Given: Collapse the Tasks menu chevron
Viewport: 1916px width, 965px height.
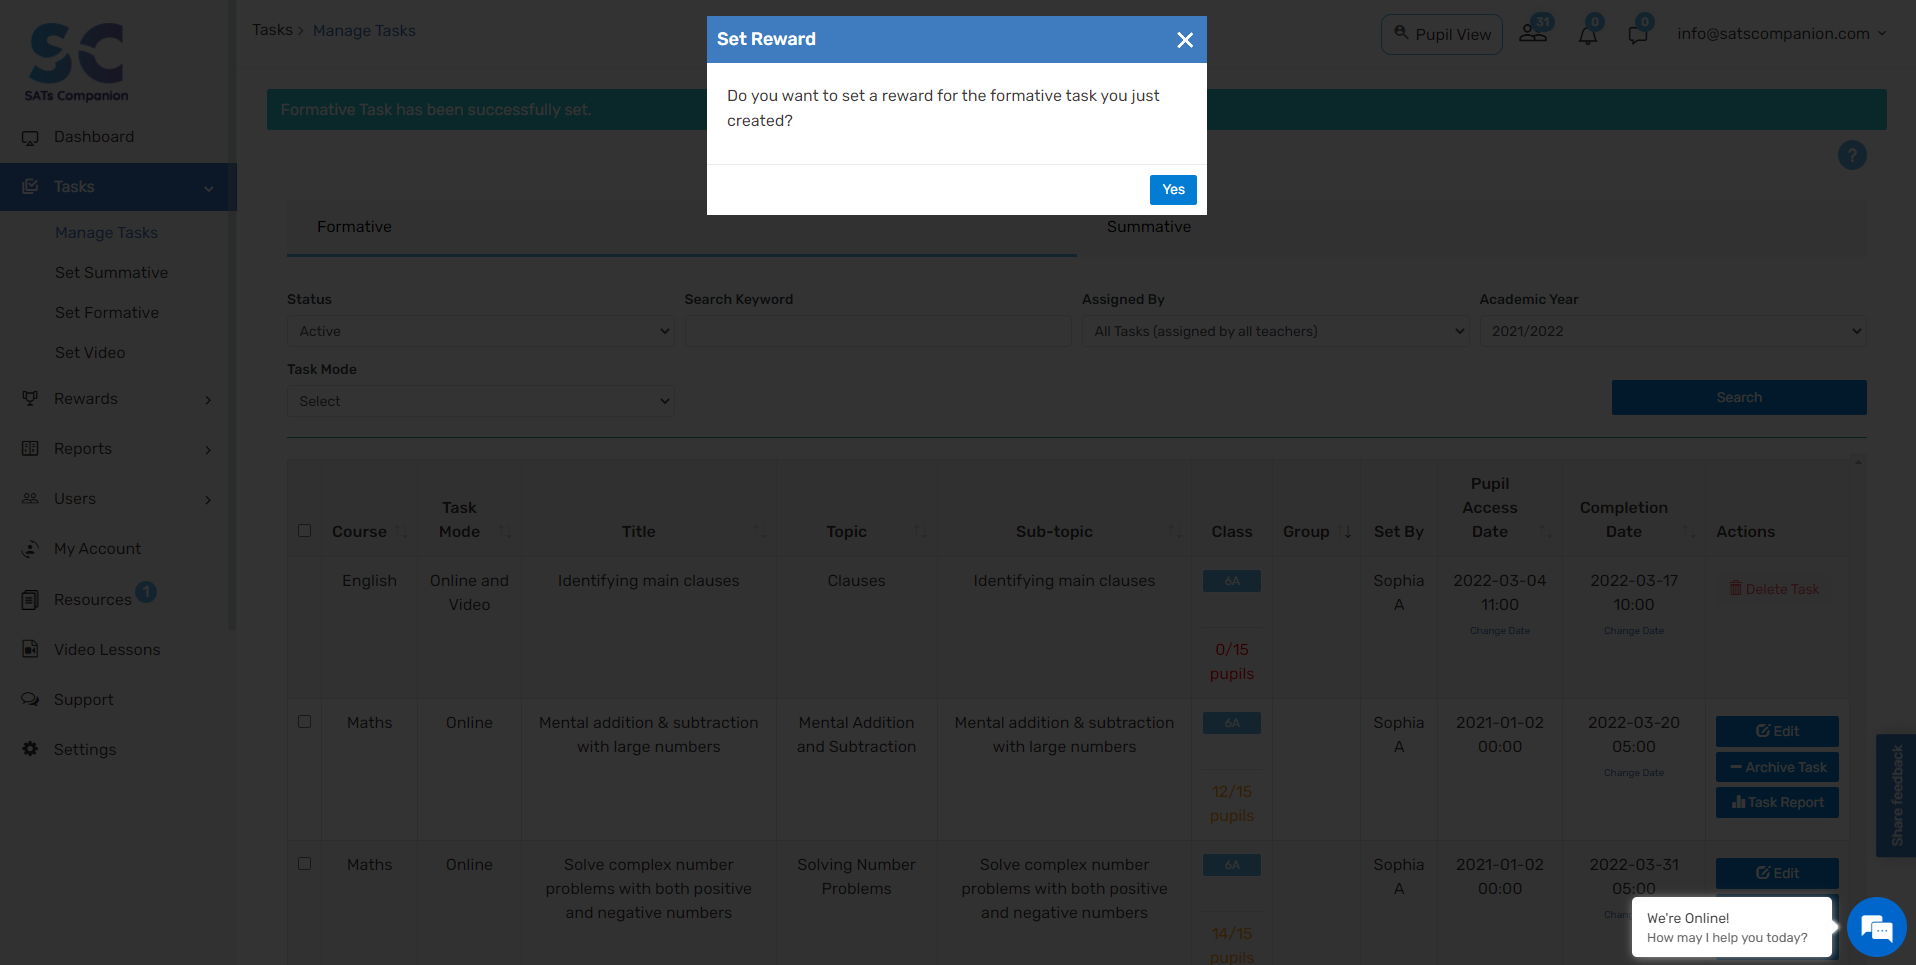Looking at the screenshot, I should 209,188.
